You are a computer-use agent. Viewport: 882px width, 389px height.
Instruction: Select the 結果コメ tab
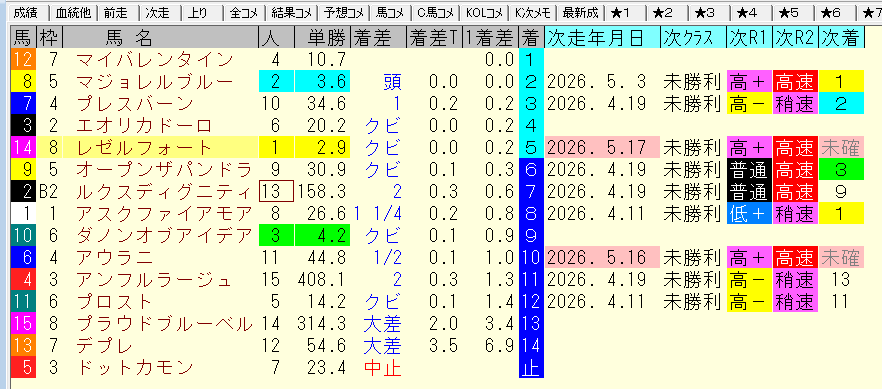pos(290,12)
